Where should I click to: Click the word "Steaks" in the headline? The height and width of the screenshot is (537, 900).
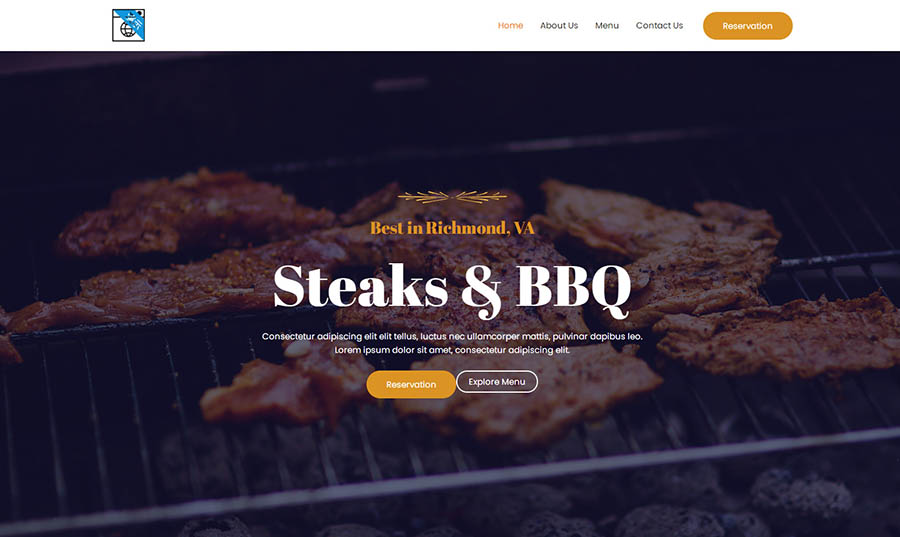coord(360,286)
